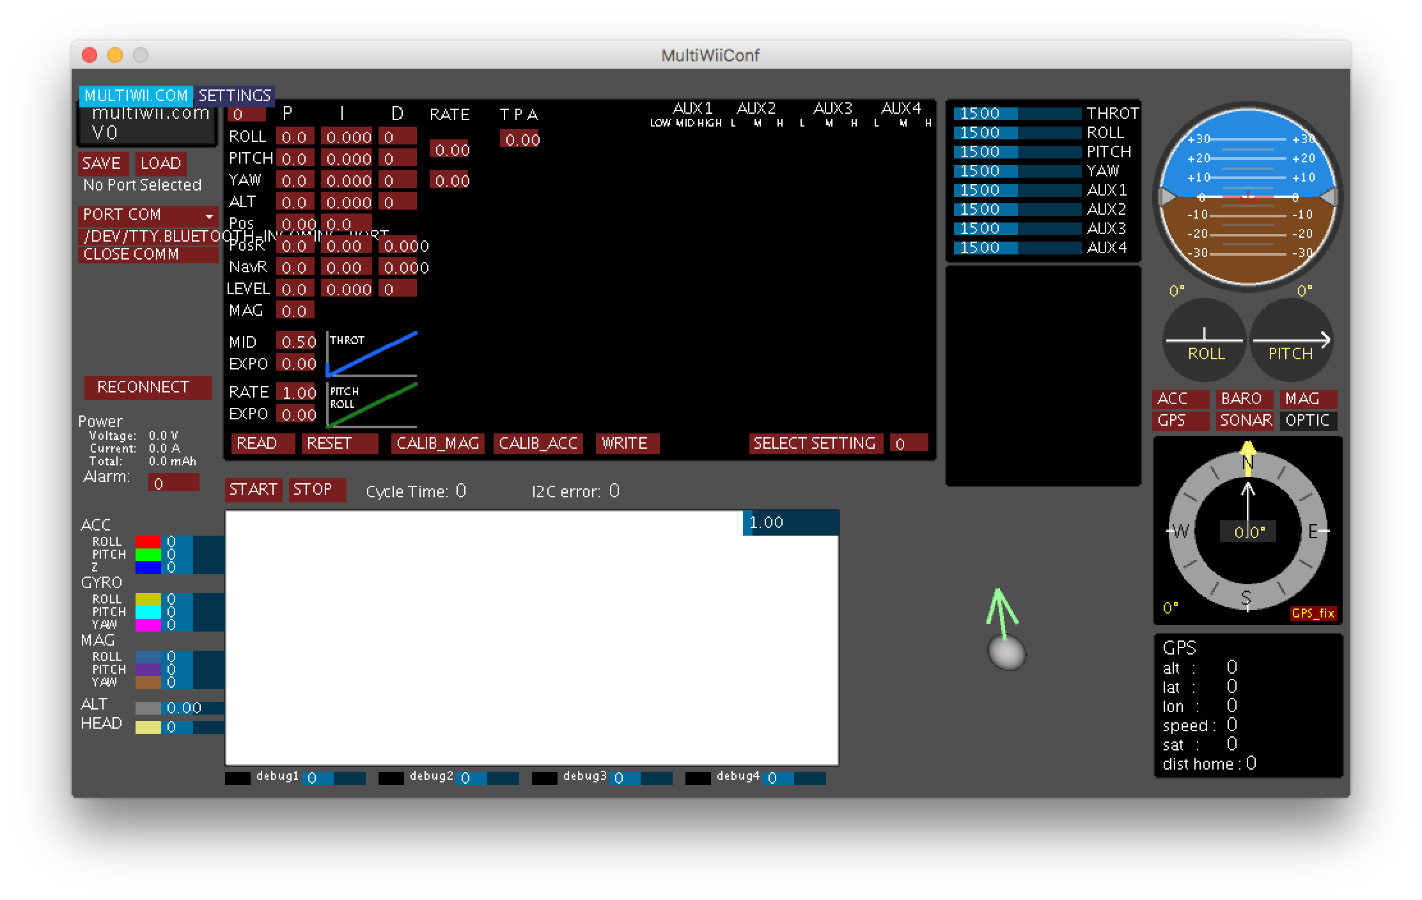This screenshot has height=900, width=1422.
Task: Toggle the MAG sensor button
Action: [1308, 398]
